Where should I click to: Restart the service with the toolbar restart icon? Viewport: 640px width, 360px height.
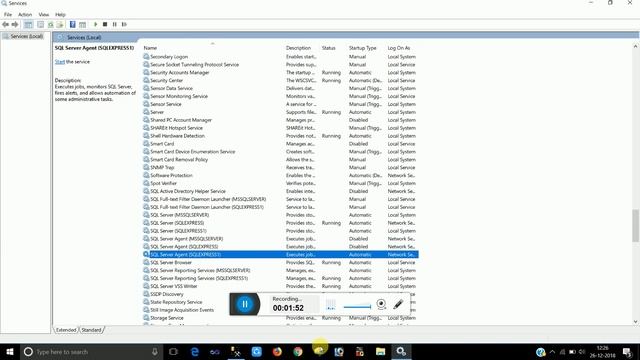(124, 24)
